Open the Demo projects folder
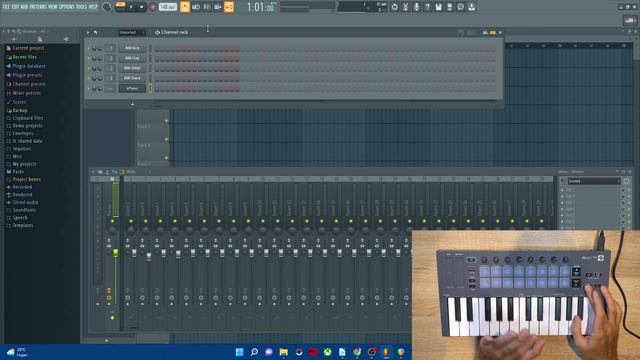Screen dimensions: 640x360 click(24, 126)
